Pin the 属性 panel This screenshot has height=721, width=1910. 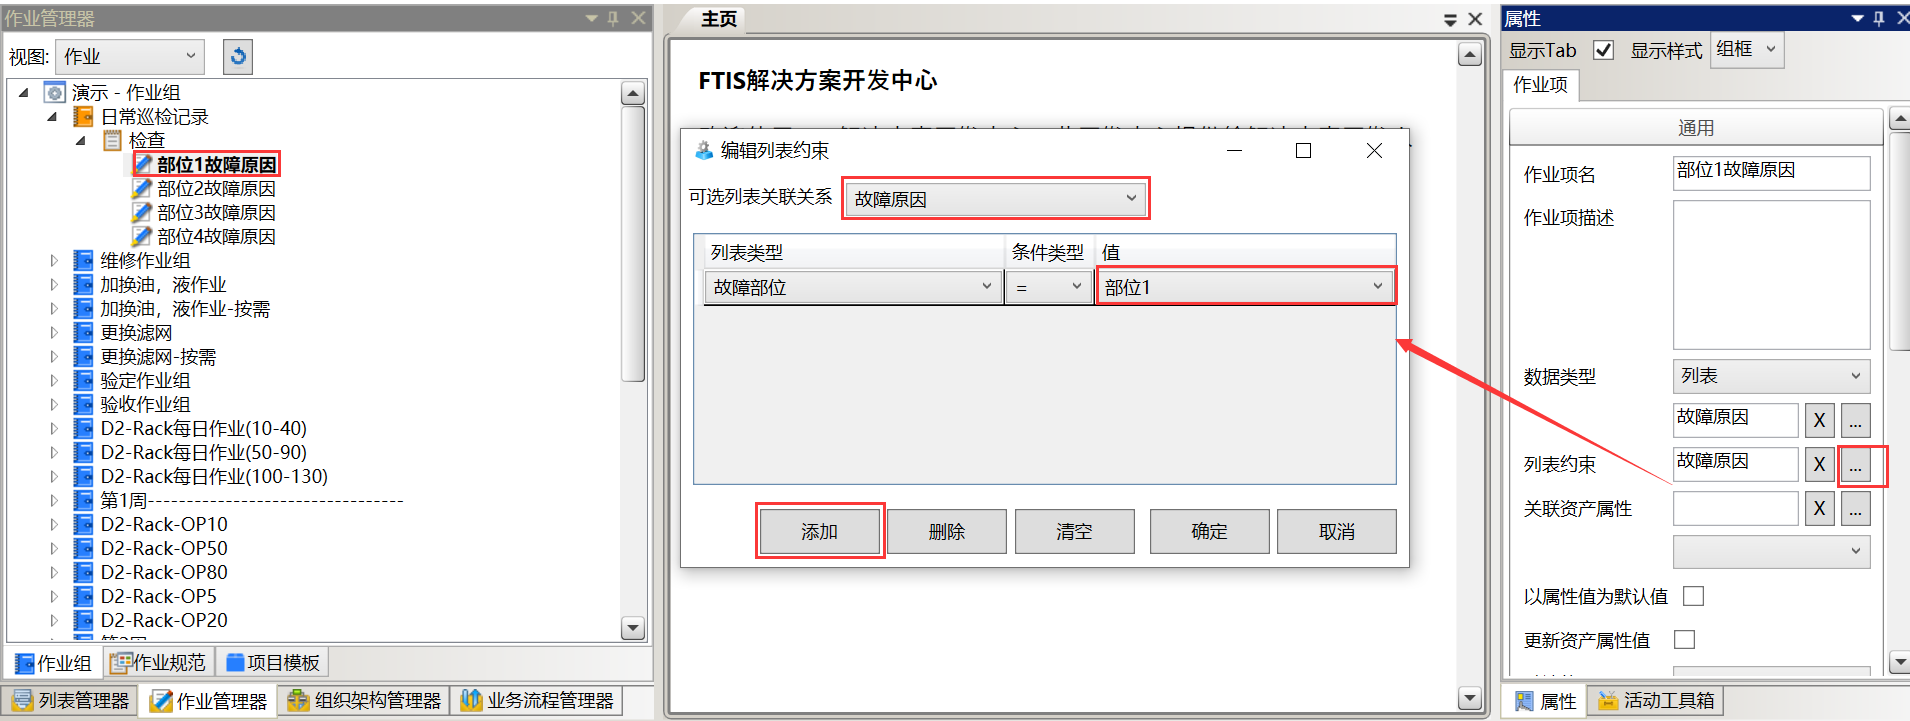[1879, 18]
